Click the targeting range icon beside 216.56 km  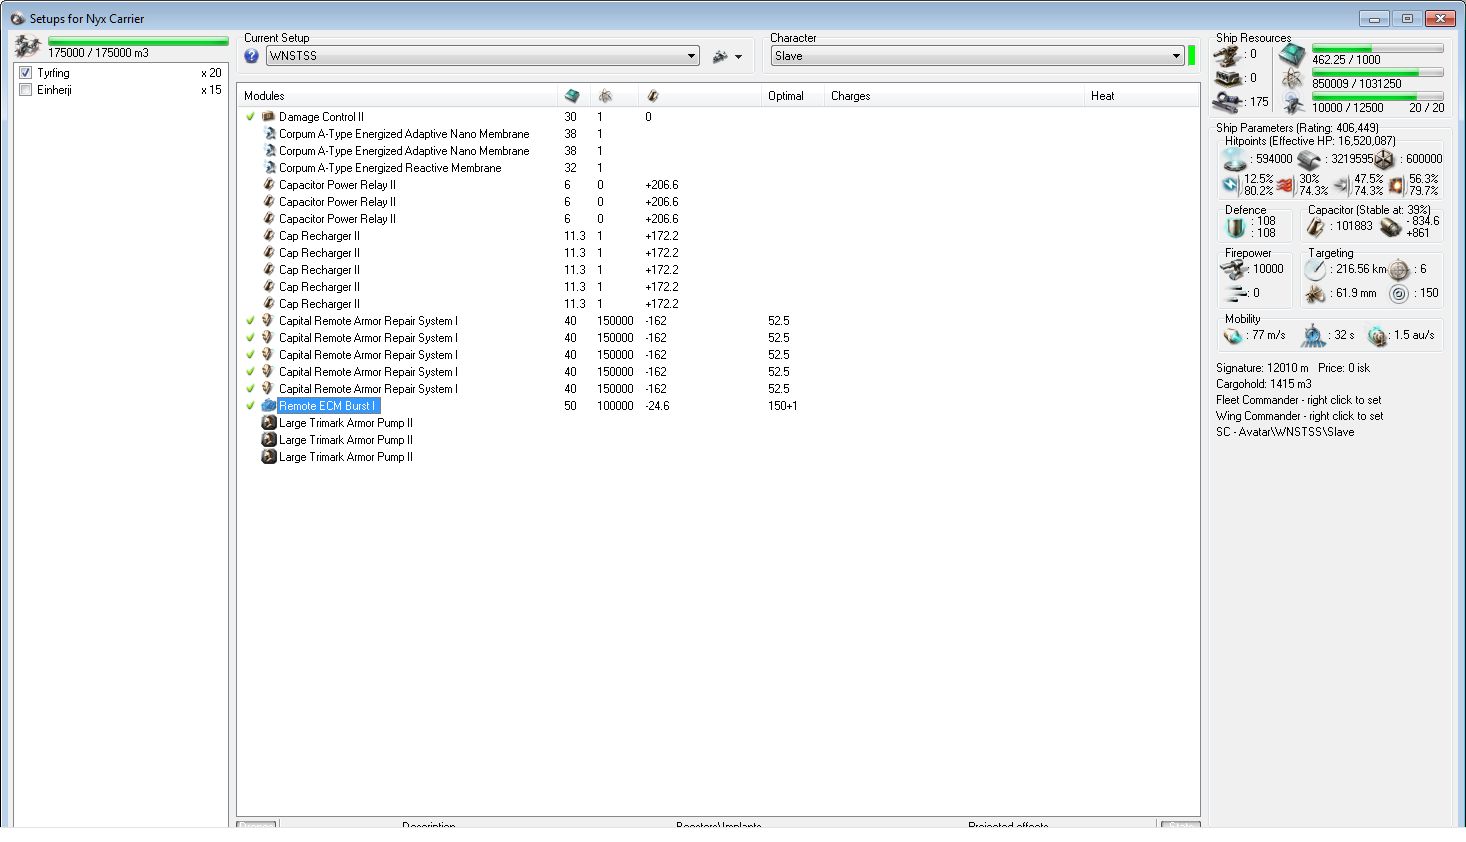[x=1315, y=269]
